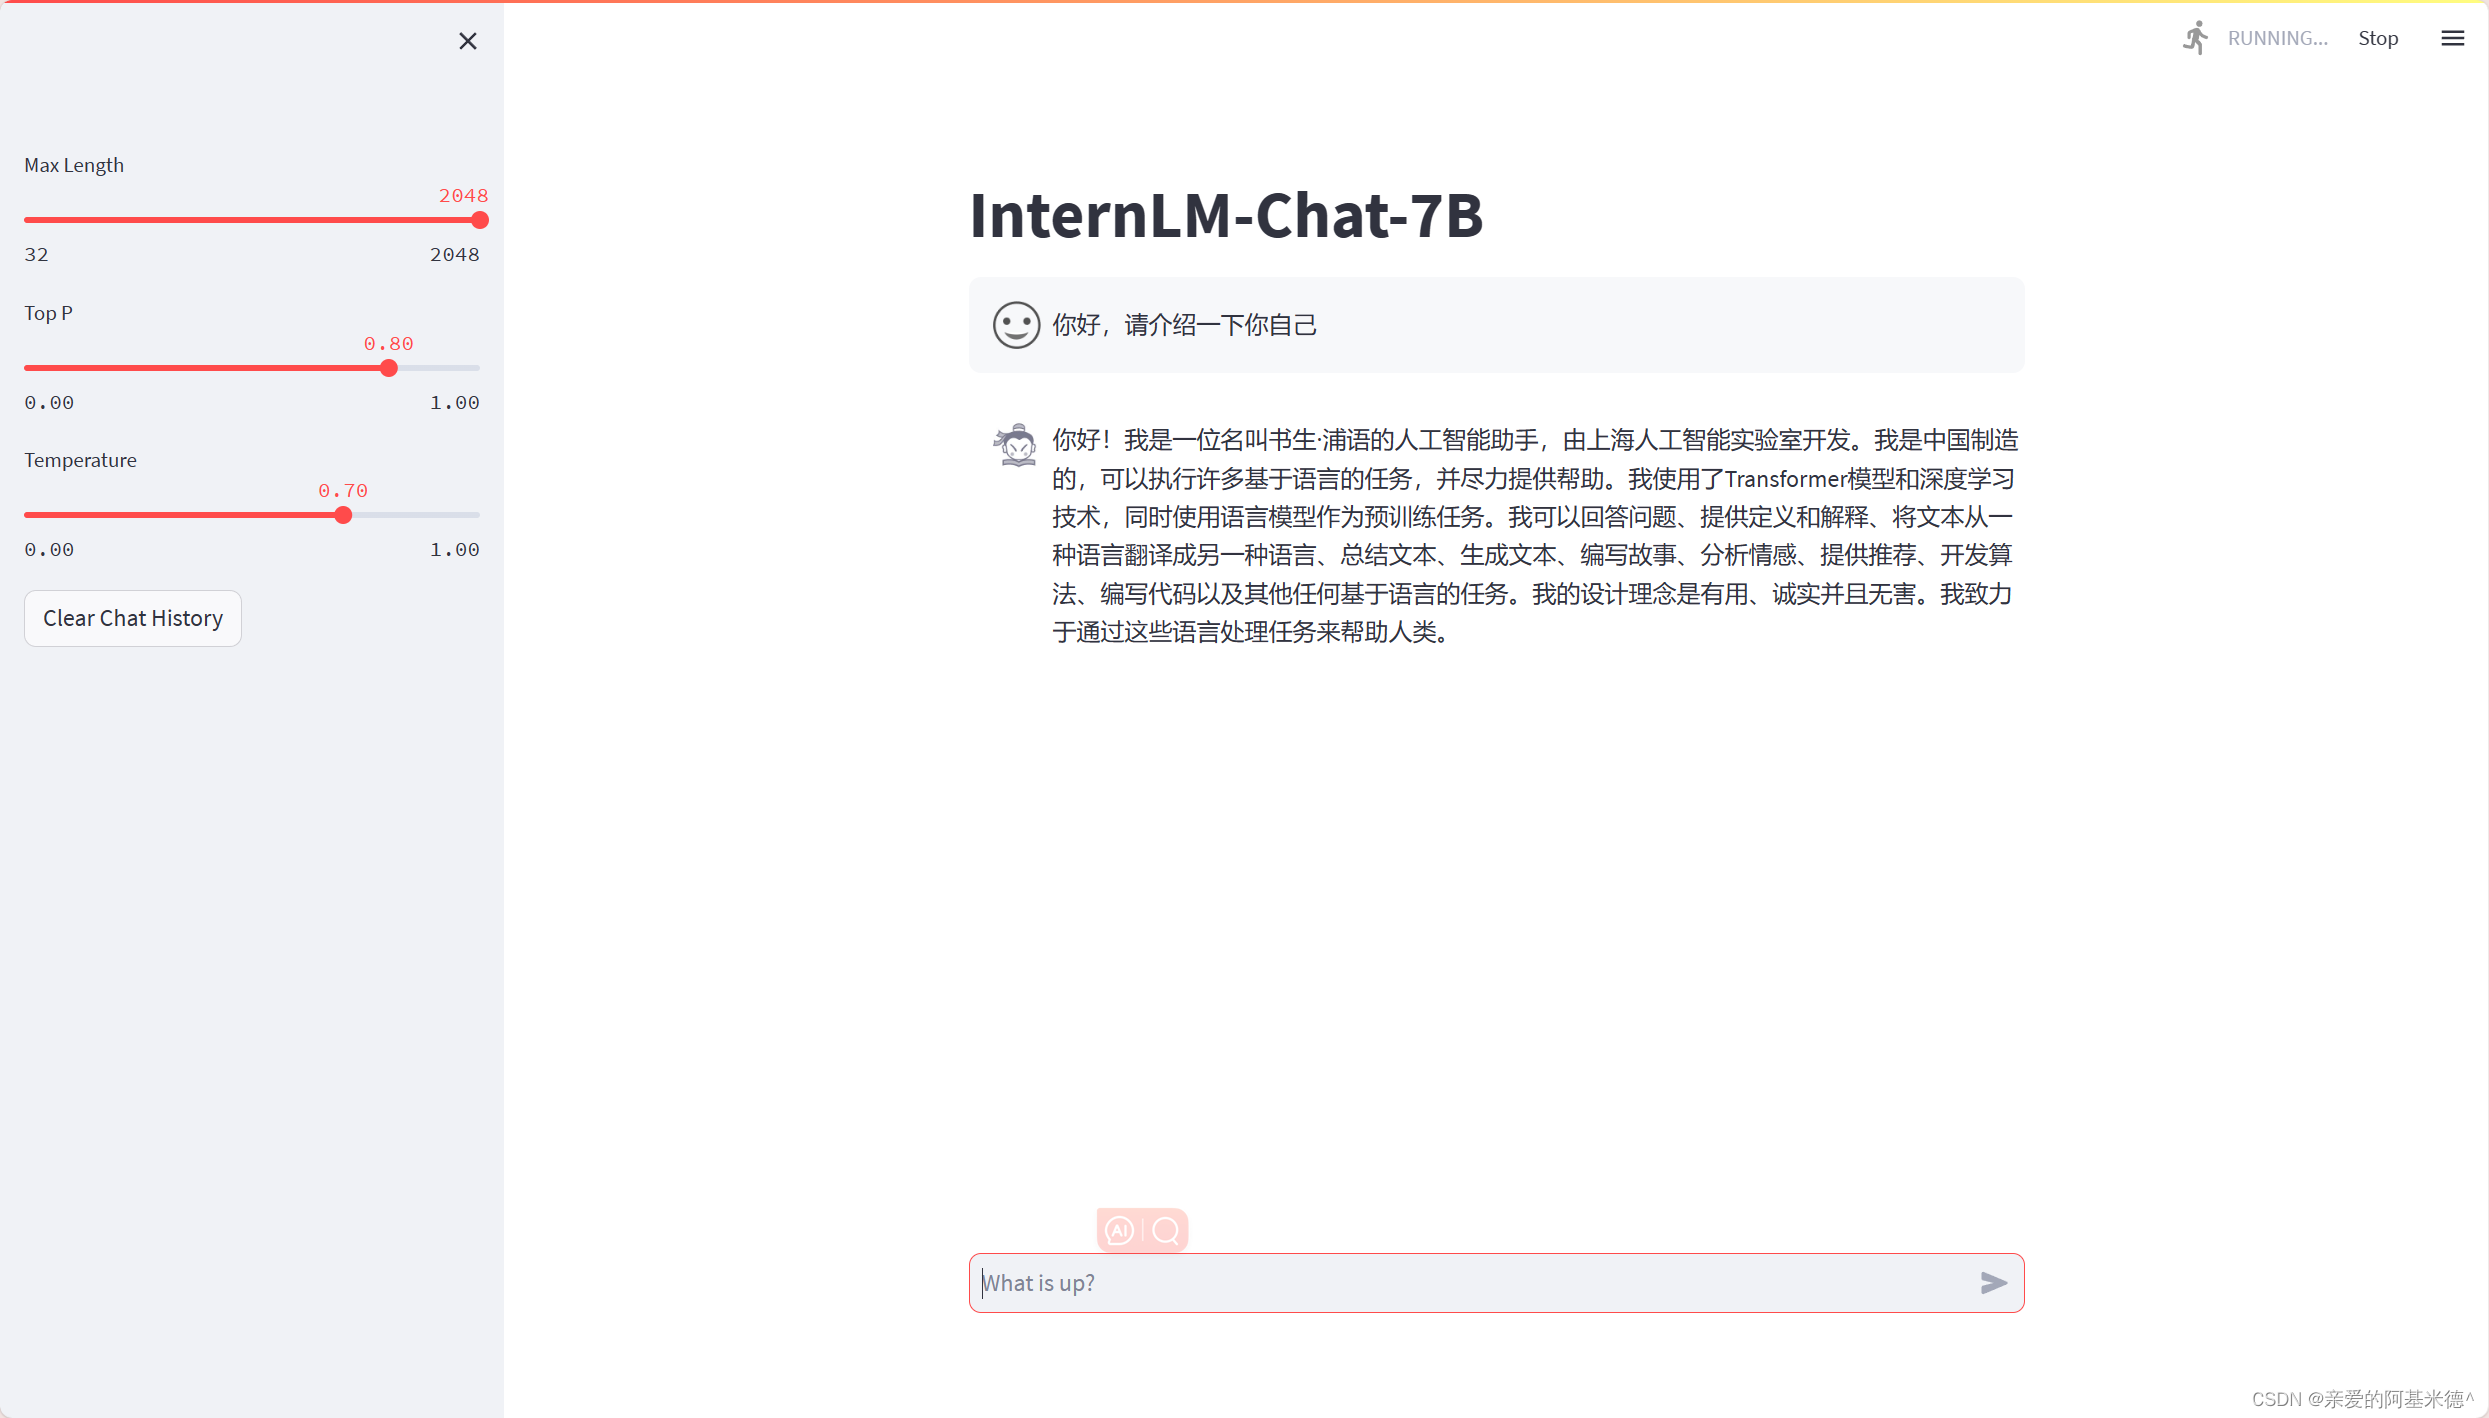
Task: Click the pink AI overlay icon
Action: pos(1119,1230)
